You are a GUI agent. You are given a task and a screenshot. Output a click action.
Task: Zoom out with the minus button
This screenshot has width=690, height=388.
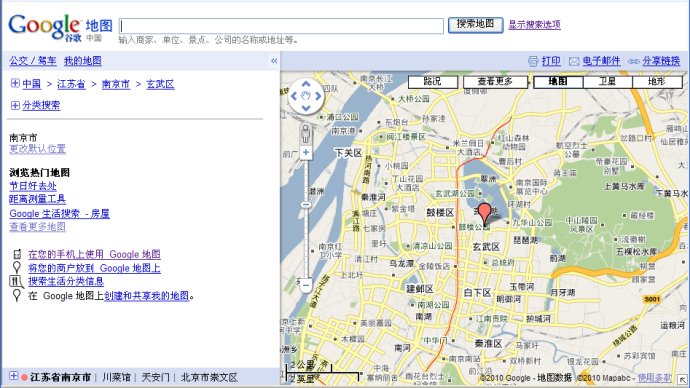[306, 285]
